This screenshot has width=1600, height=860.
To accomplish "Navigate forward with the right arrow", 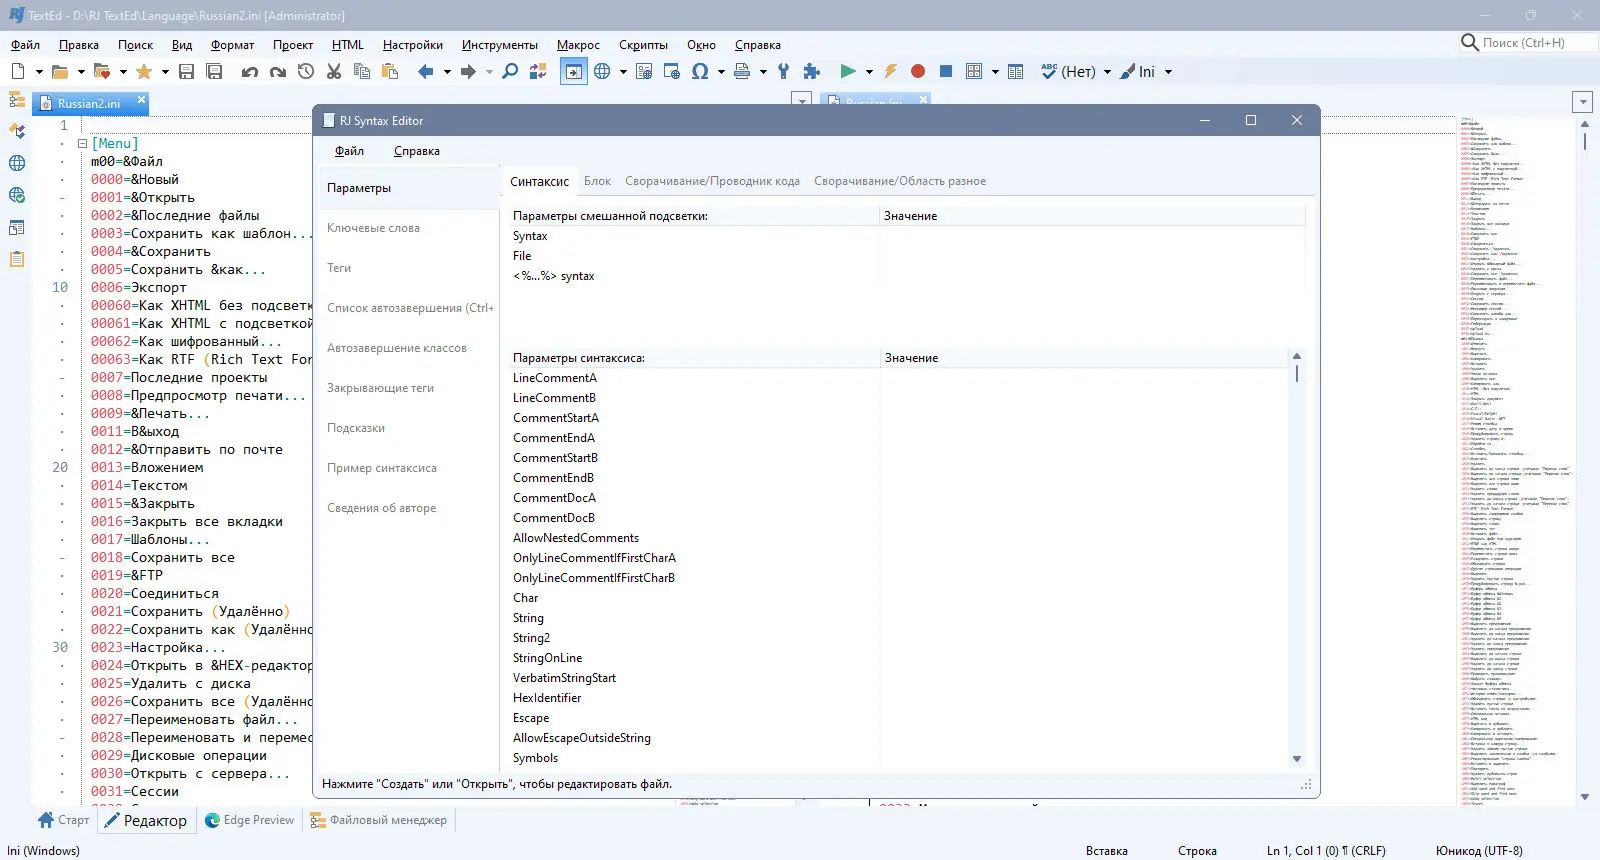I will [468, 71].
